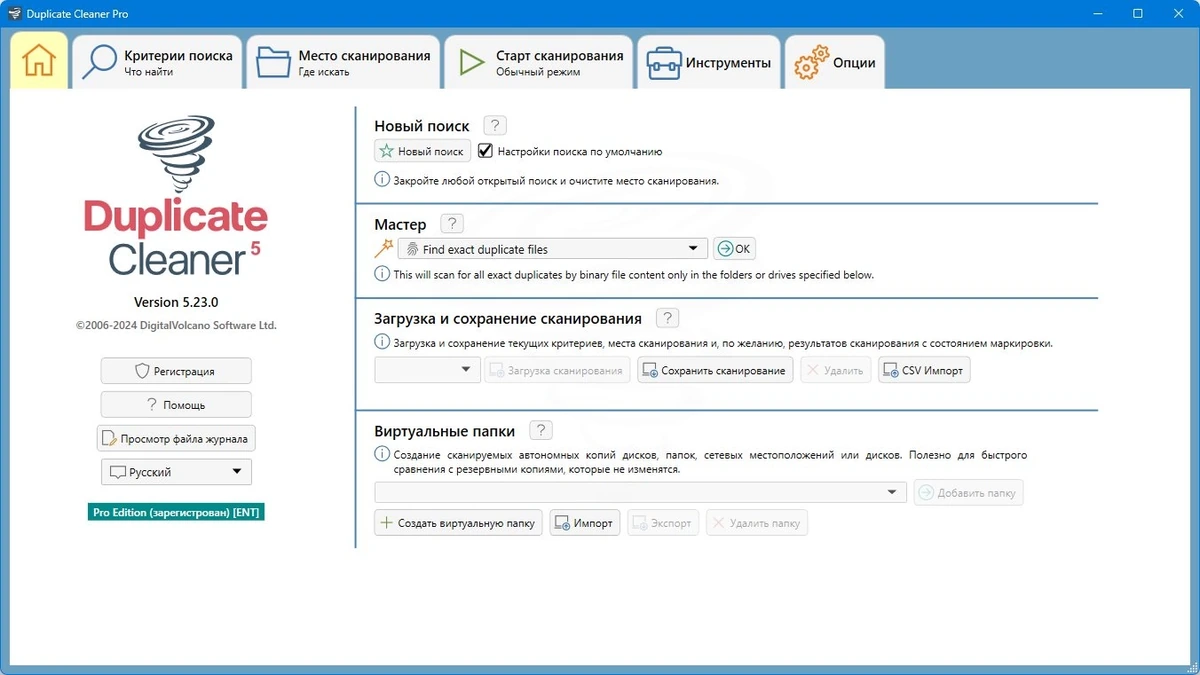Open the Русский language dropdown
Viewport: 1200px width, 675px height.
(x=176, y=472)
